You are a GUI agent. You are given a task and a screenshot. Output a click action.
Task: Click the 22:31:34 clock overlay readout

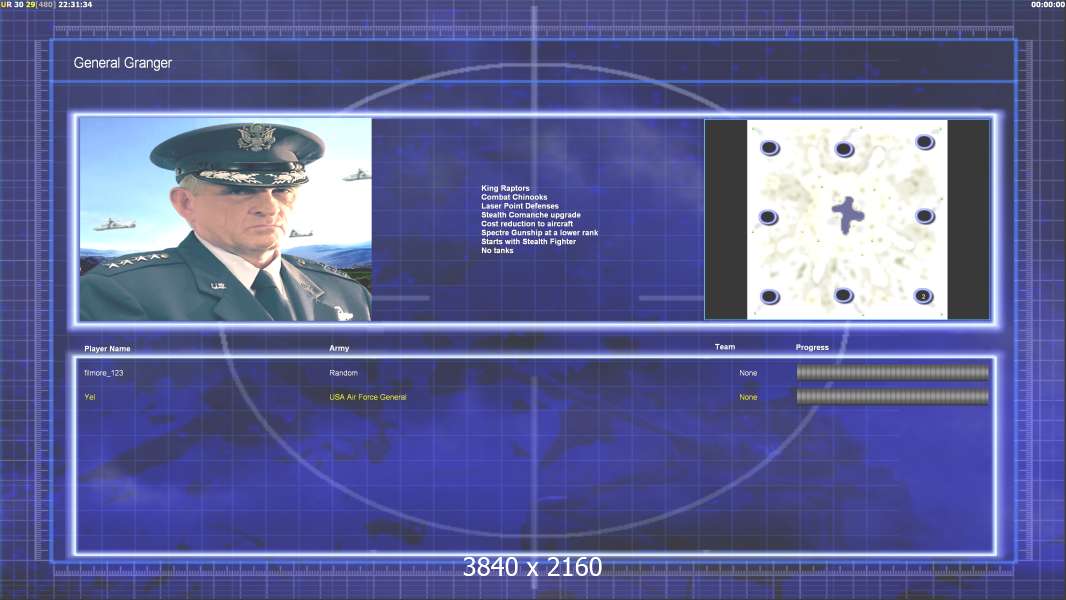coord(75,4)
